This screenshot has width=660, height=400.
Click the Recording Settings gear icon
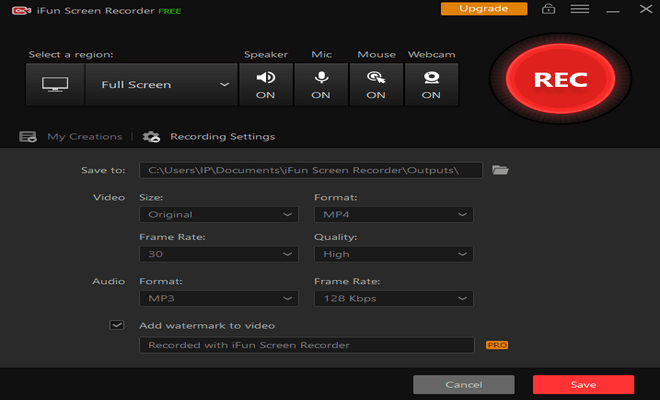[x=151, y=137]
